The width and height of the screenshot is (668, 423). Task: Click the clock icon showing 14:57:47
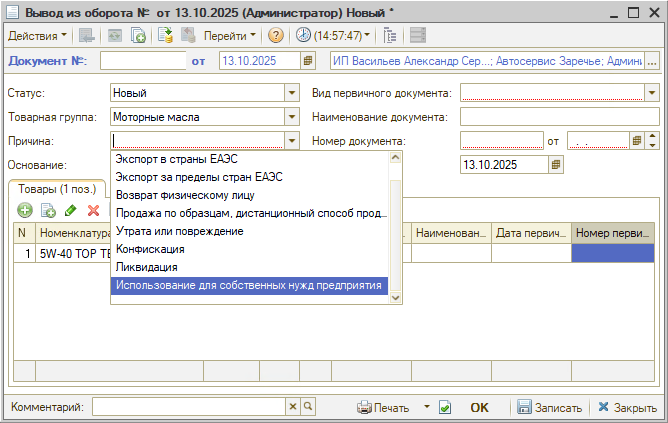(x=303, y=35)
